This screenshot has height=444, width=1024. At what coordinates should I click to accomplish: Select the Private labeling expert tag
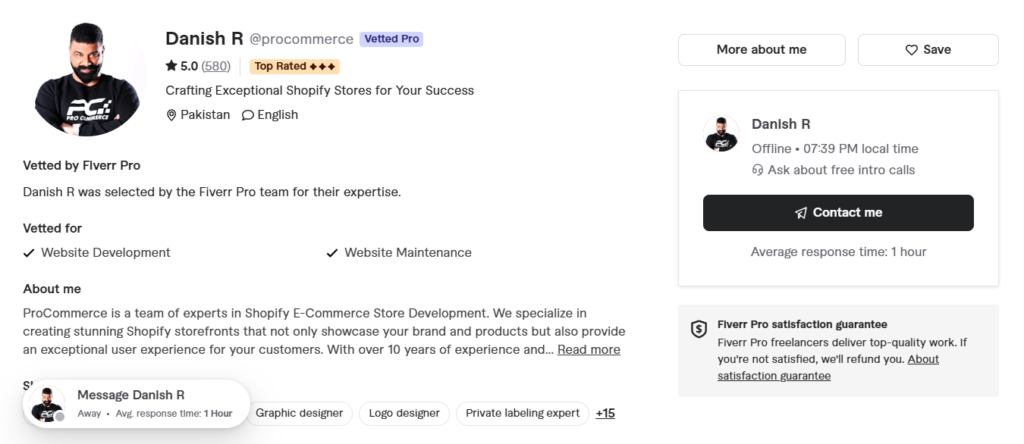[x=522, y=413]
